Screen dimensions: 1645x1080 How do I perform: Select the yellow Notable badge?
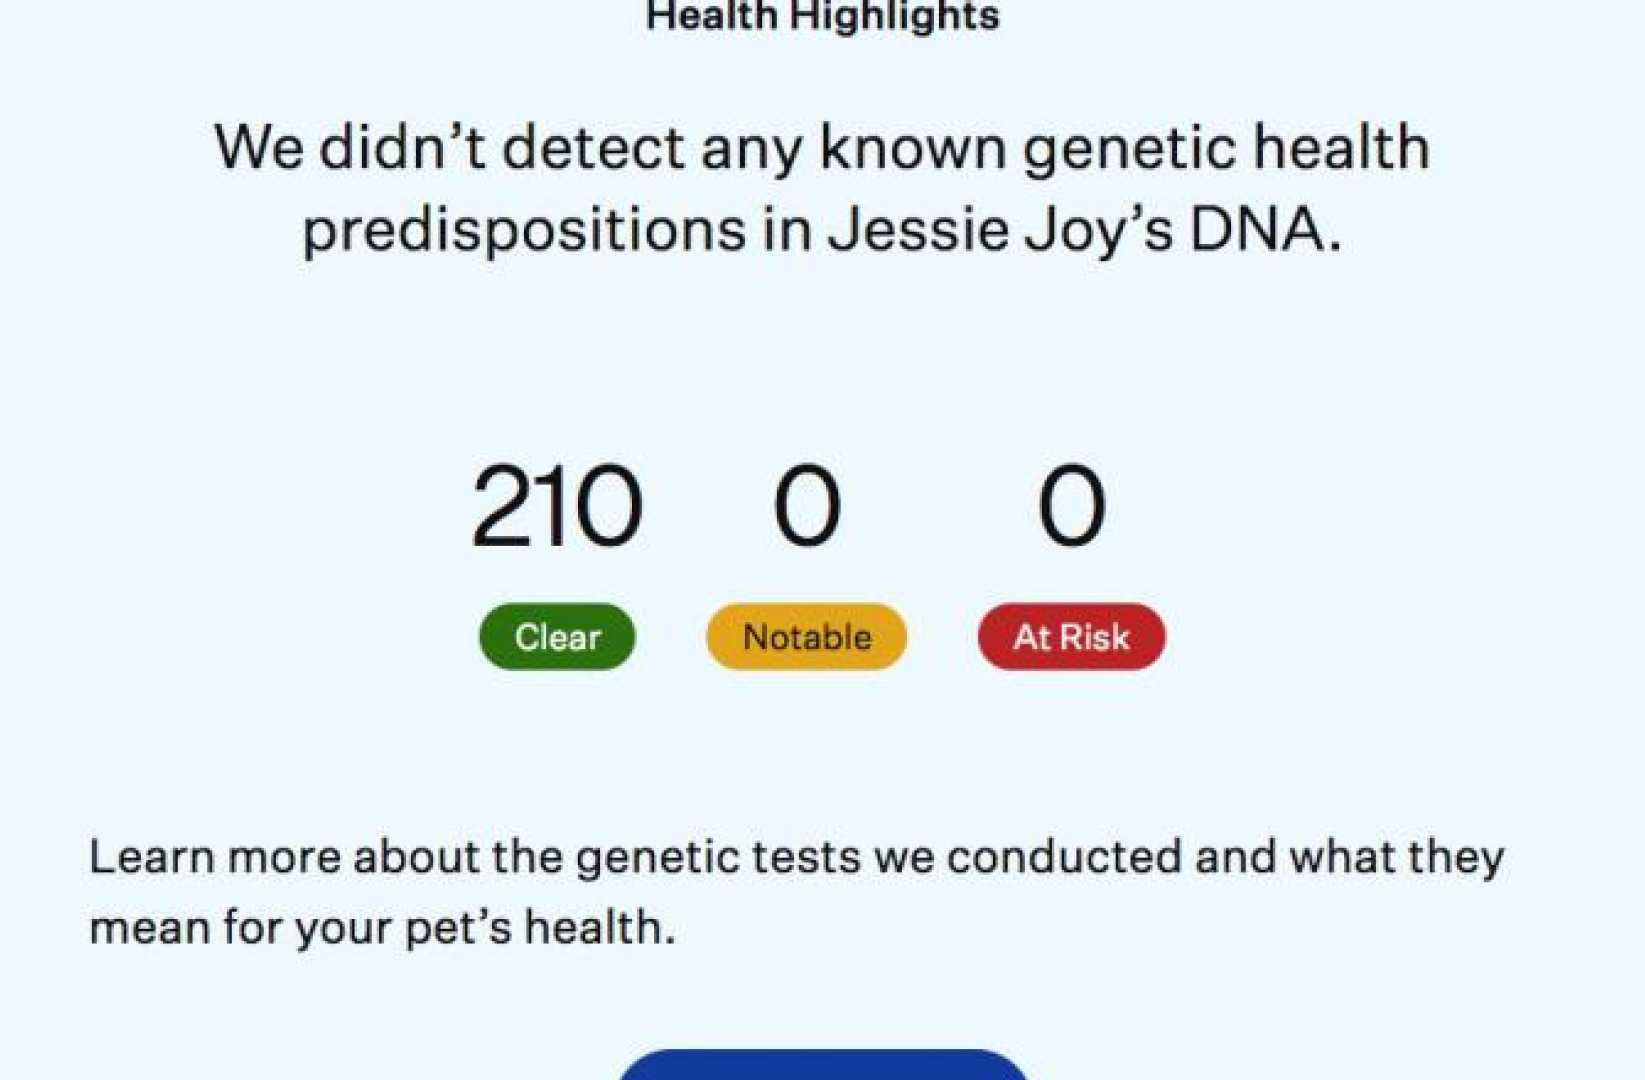(x=806, y=637)
